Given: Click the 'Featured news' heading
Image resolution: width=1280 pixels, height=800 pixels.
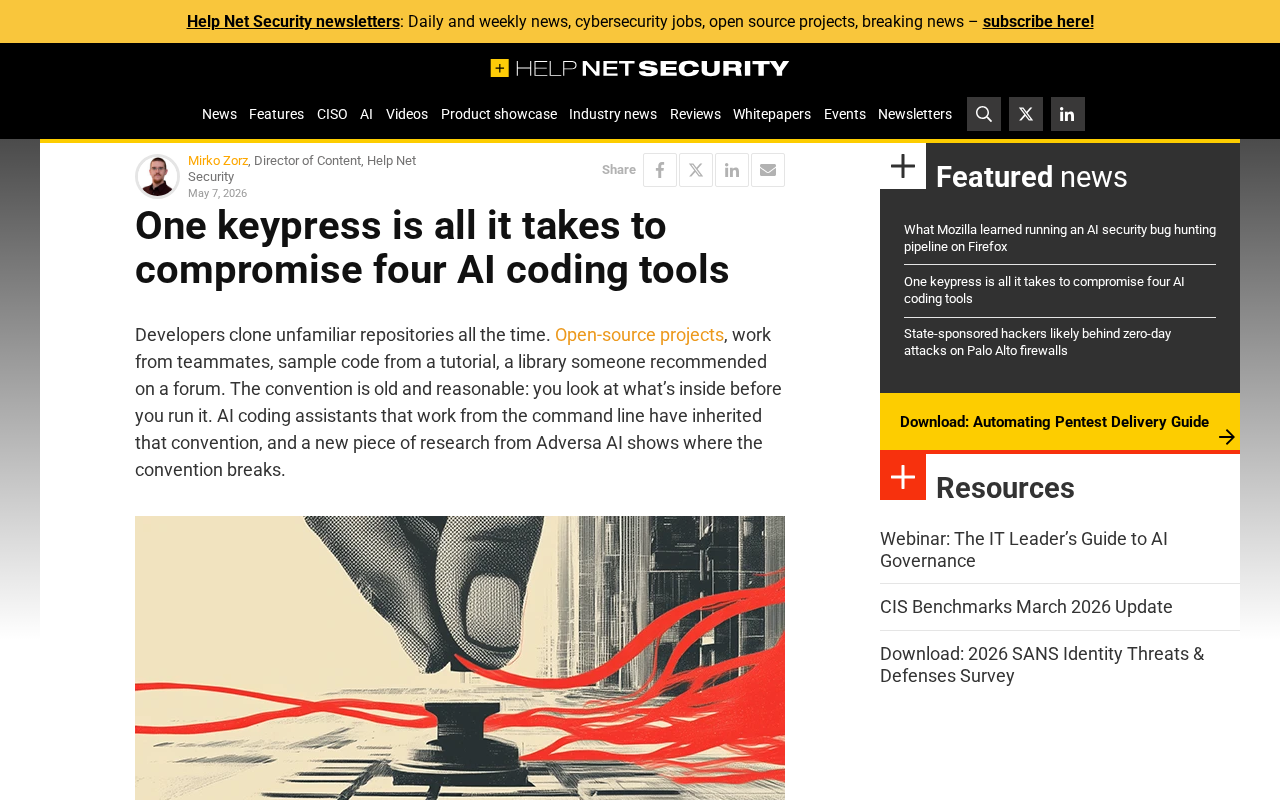Looking at the screenshot, I should pos(1032,177).
